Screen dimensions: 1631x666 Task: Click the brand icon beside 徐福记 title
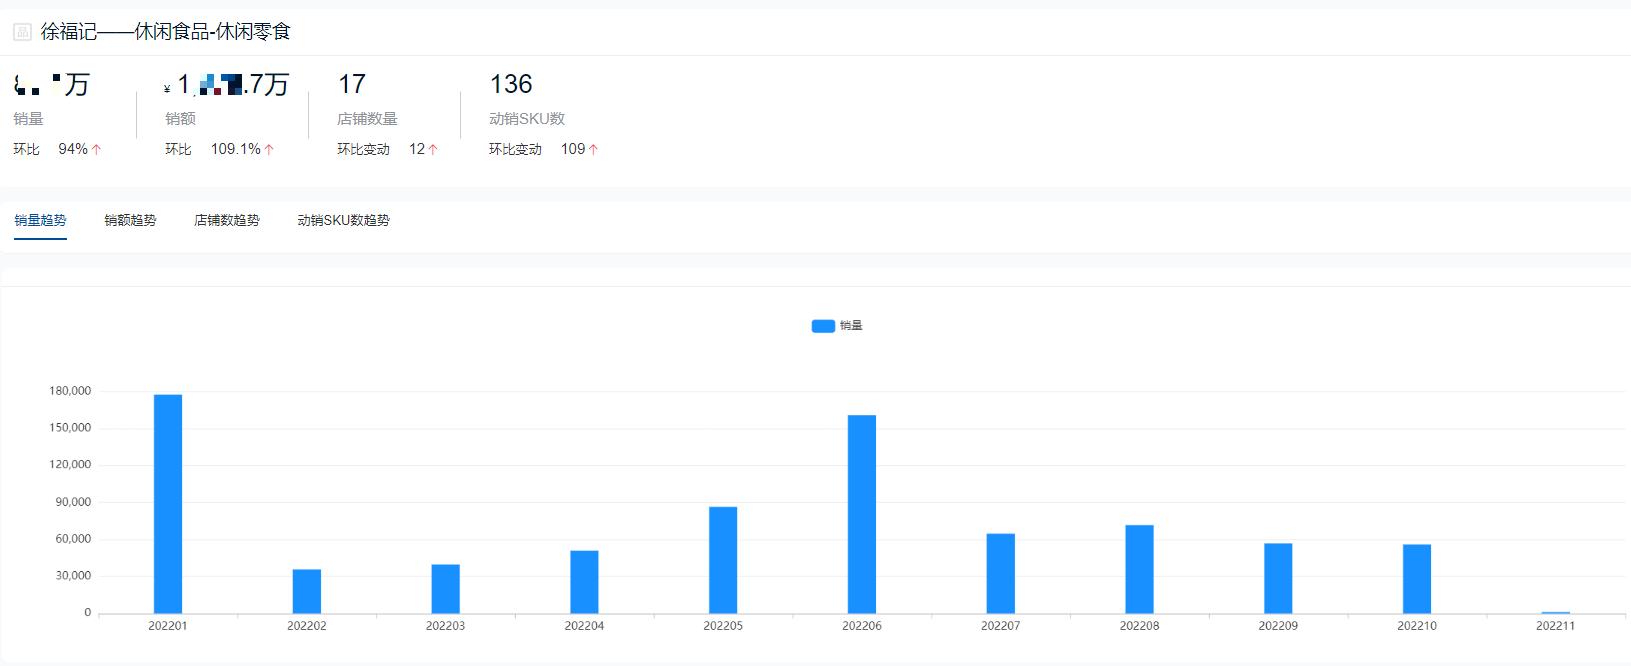pyautogui.click(x=22, y=32)
